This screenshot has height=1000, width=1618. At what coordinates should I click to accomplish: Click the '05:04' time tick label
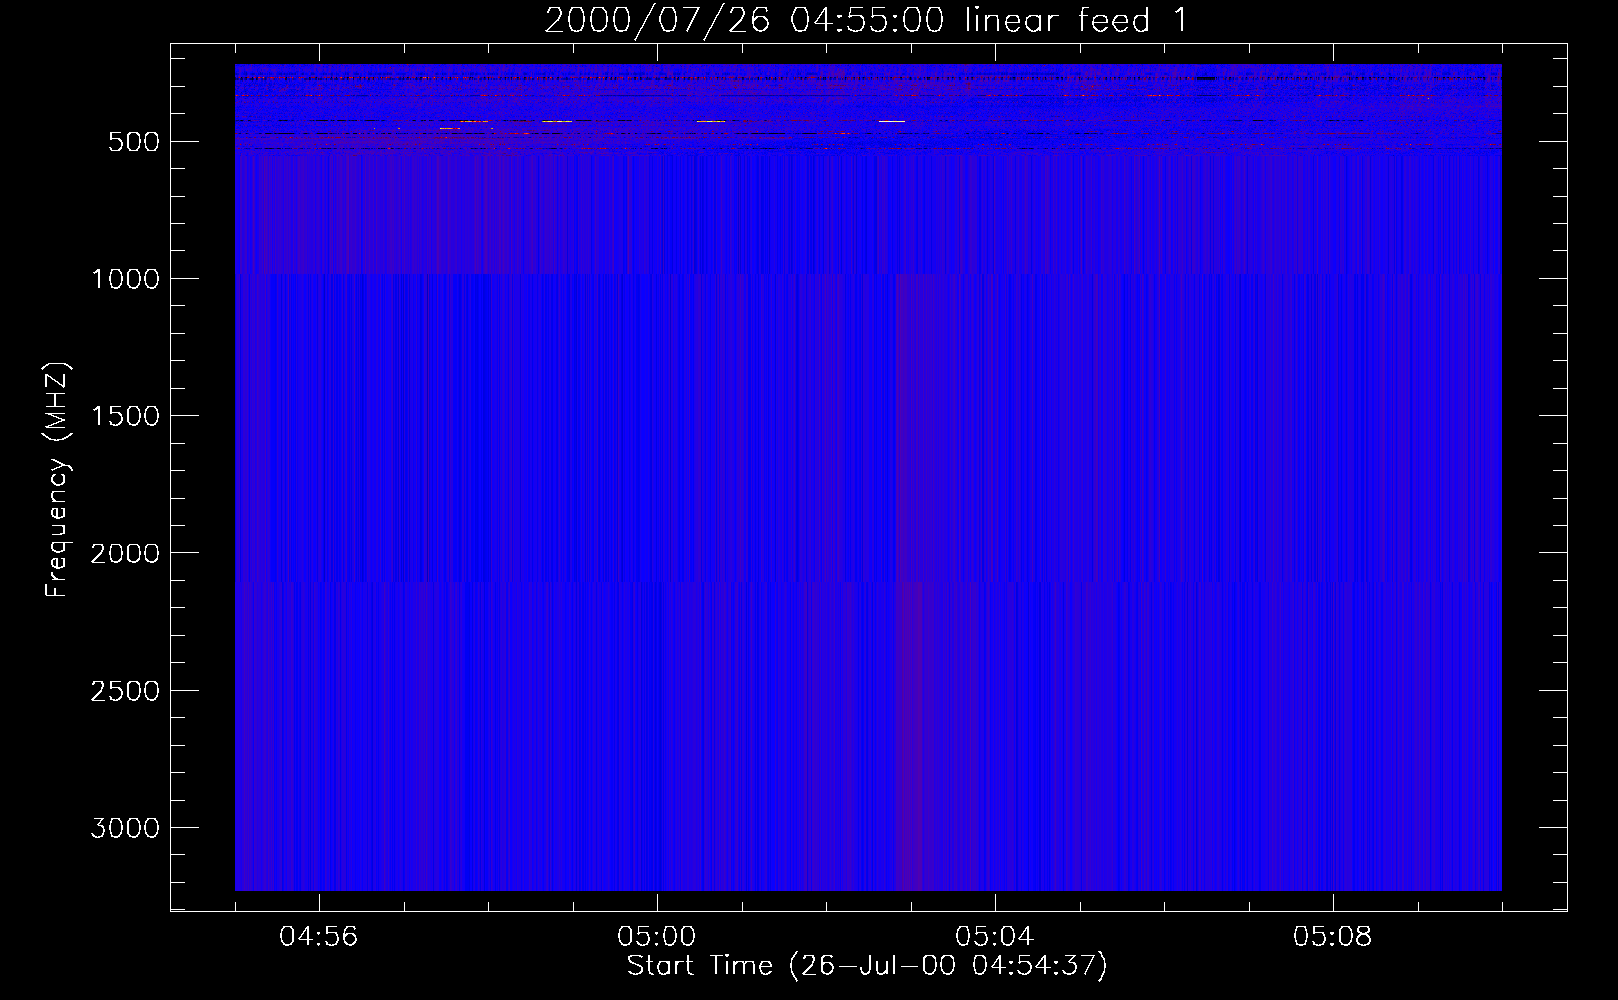(x=995, y=937)
